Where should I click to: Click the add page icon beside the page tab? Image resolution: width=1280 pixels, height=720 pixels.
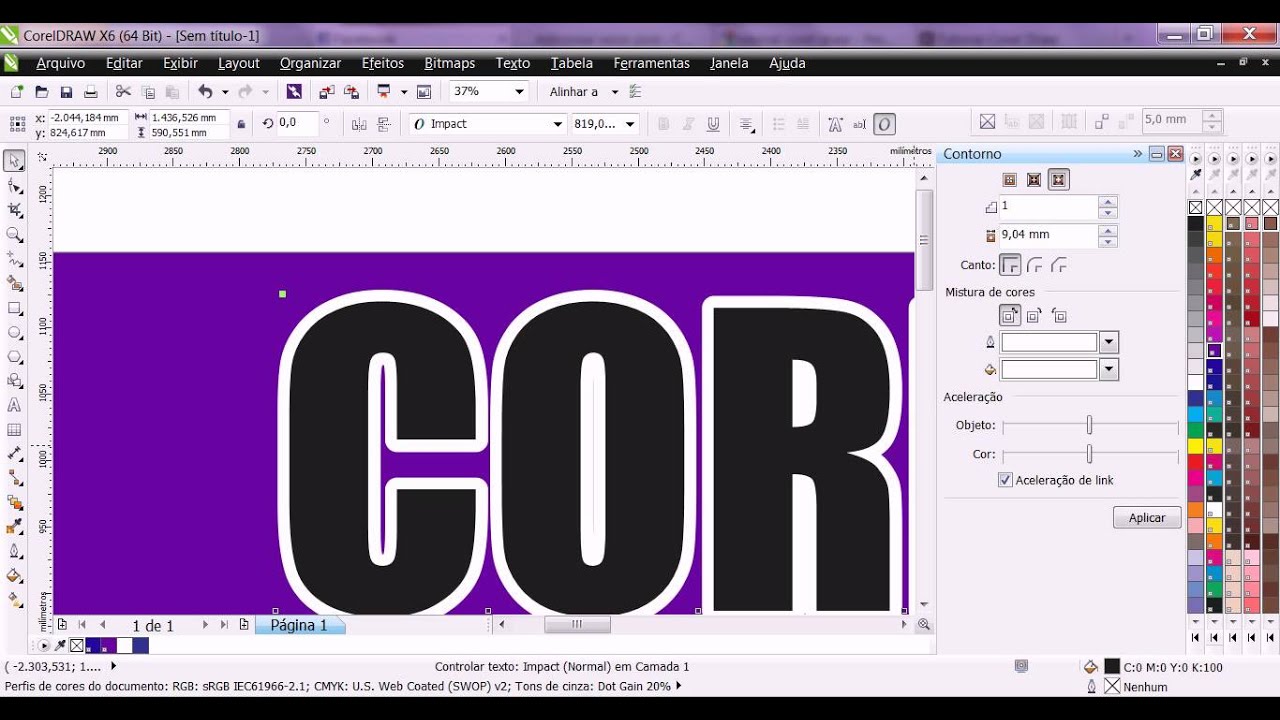244,625
